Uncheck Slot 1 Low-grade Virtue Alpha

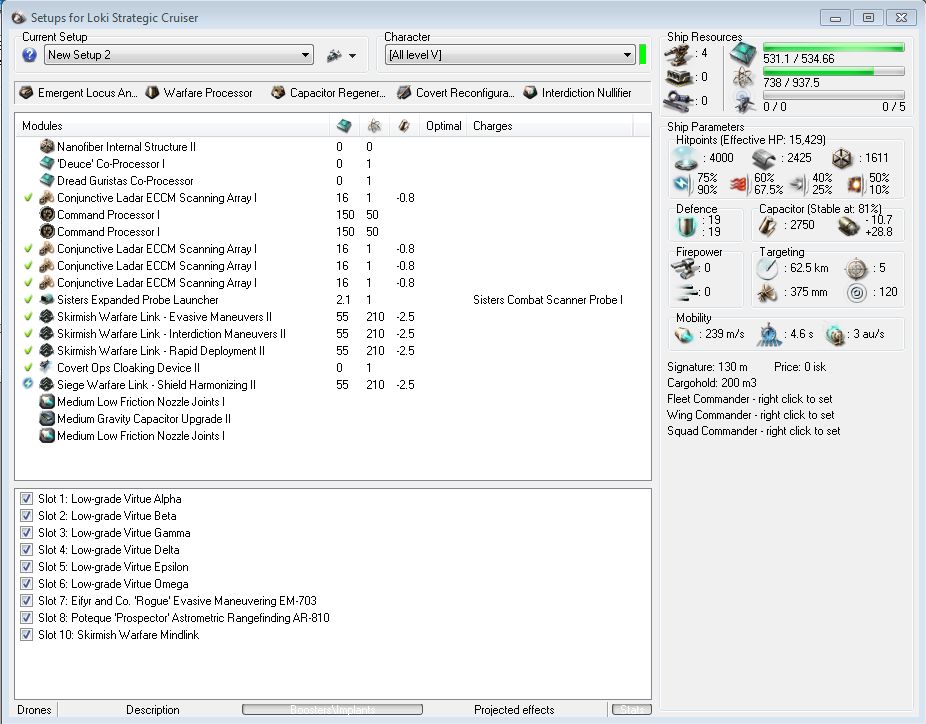click(x=27, y=498)
